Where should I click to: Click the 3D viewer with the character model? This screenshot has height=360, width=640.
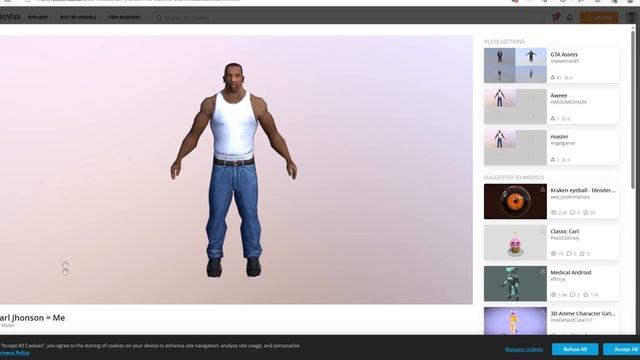tap(236, 169)
